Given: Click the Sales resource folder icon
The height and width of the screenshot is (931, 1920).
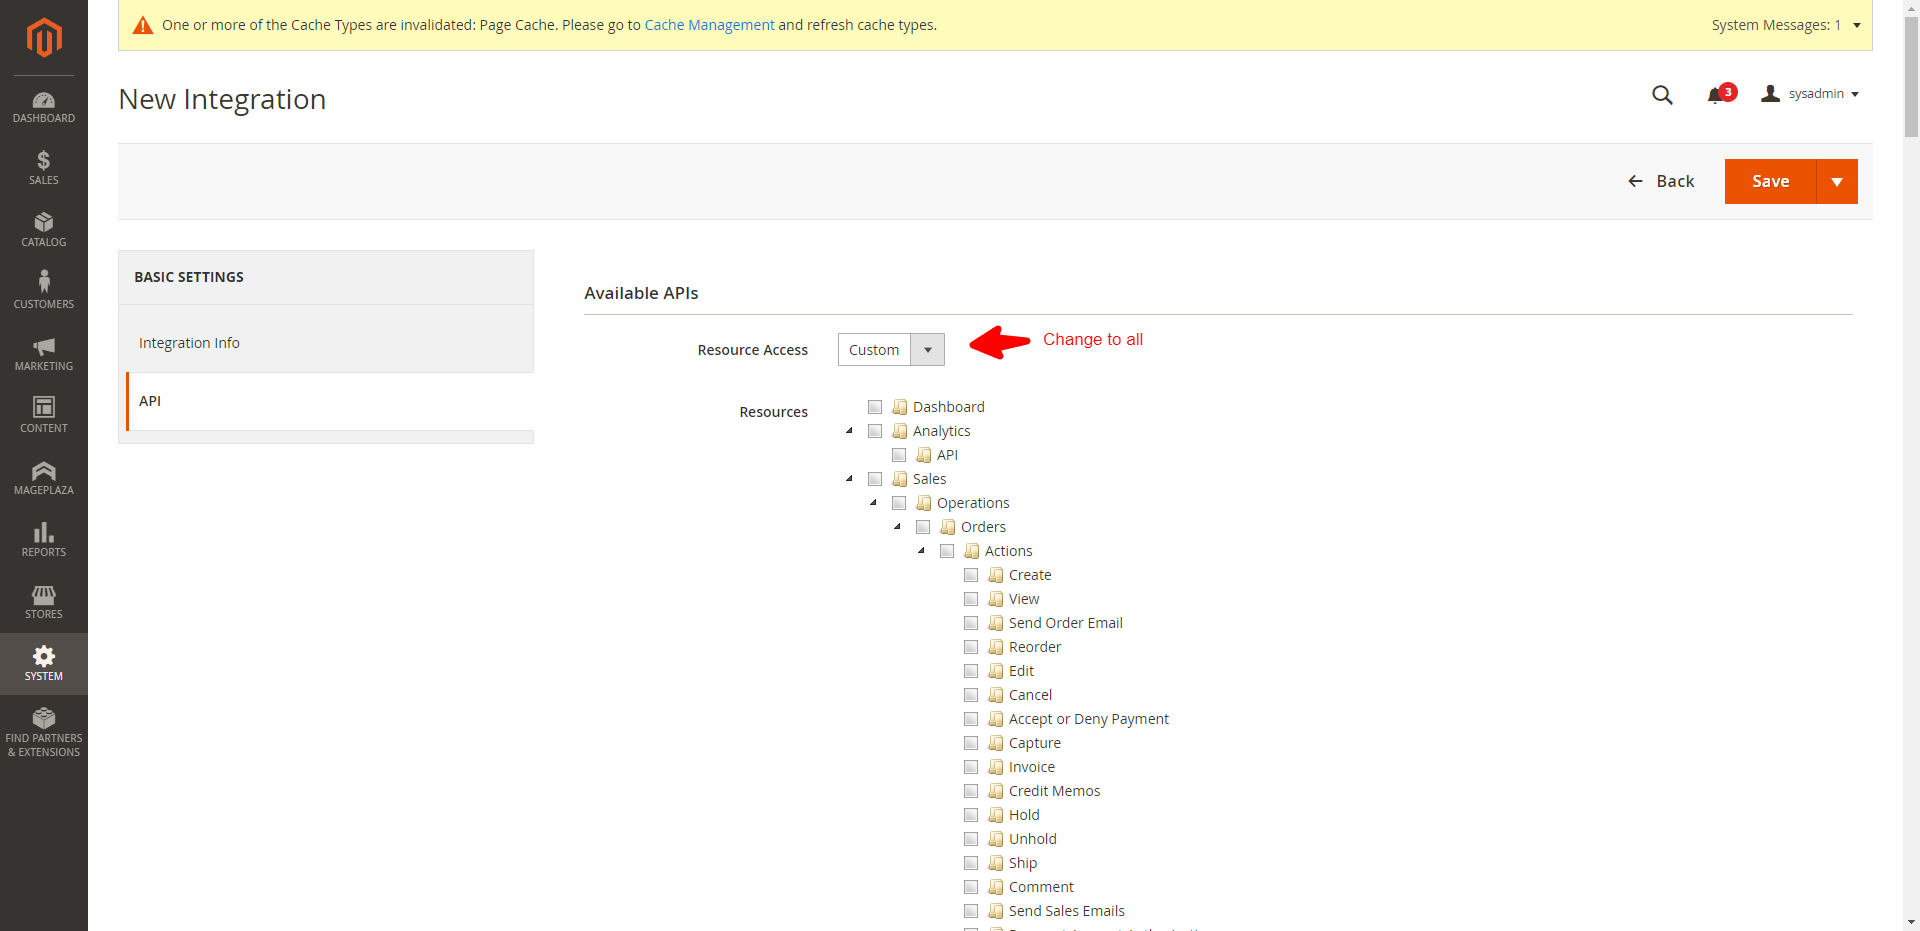Looking at the screenshot, I should pos(900,479).
